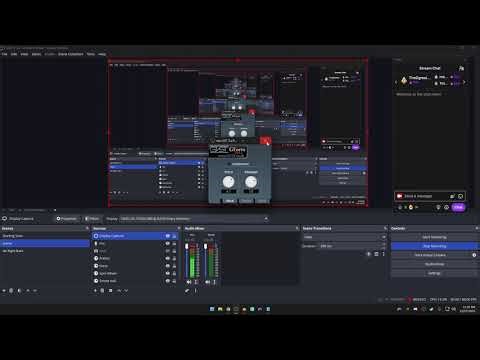
Task: Open the View menu
Action: [24, 54]
